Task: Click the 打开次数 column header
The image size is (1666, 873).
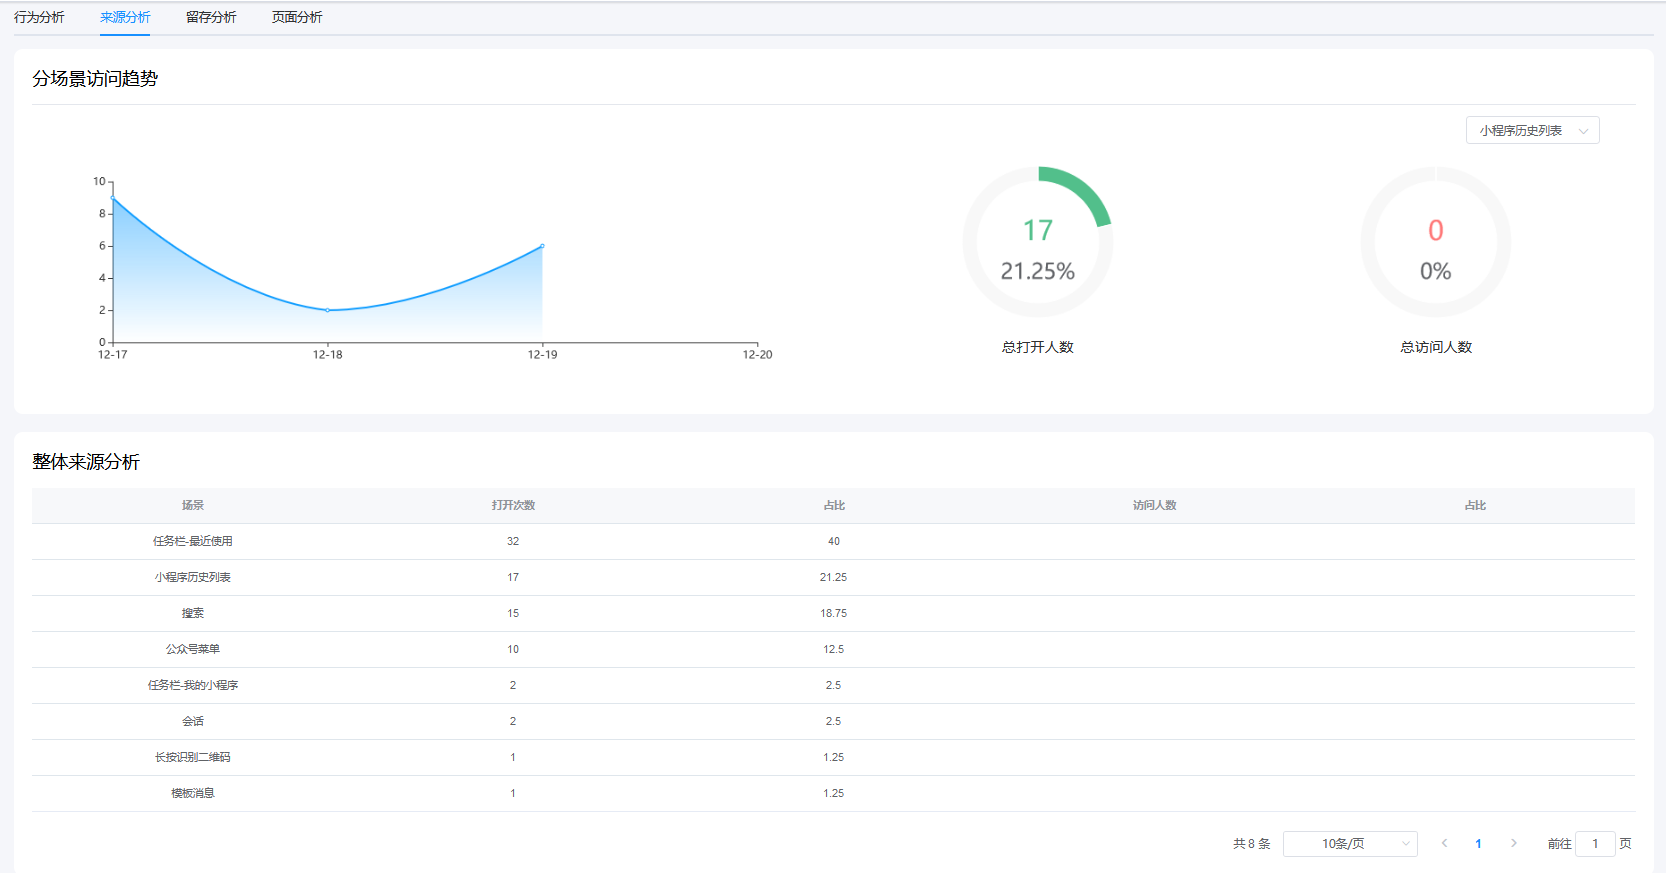Action: (x=513, y=506)
